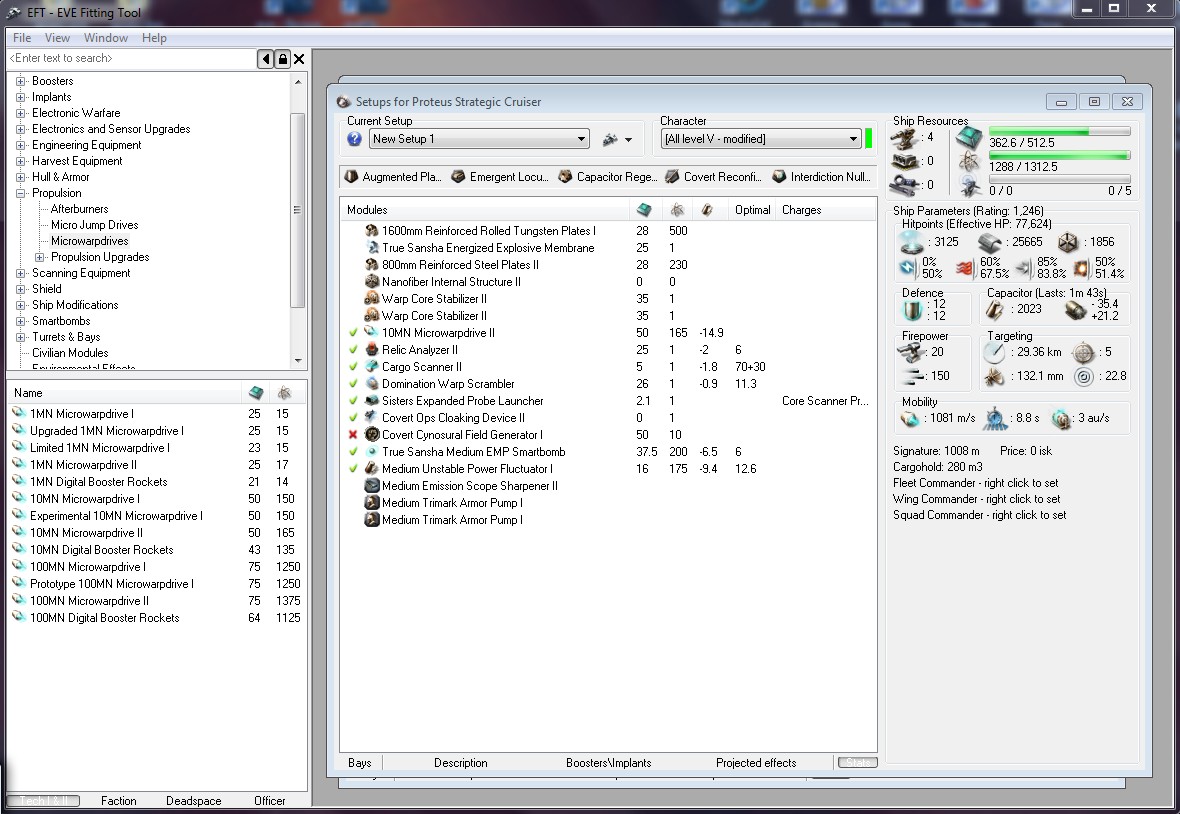Select Micro Jump Drives tree item
Image resolution: width=1180 pixels, height=814 pixels.
point(94,225)
